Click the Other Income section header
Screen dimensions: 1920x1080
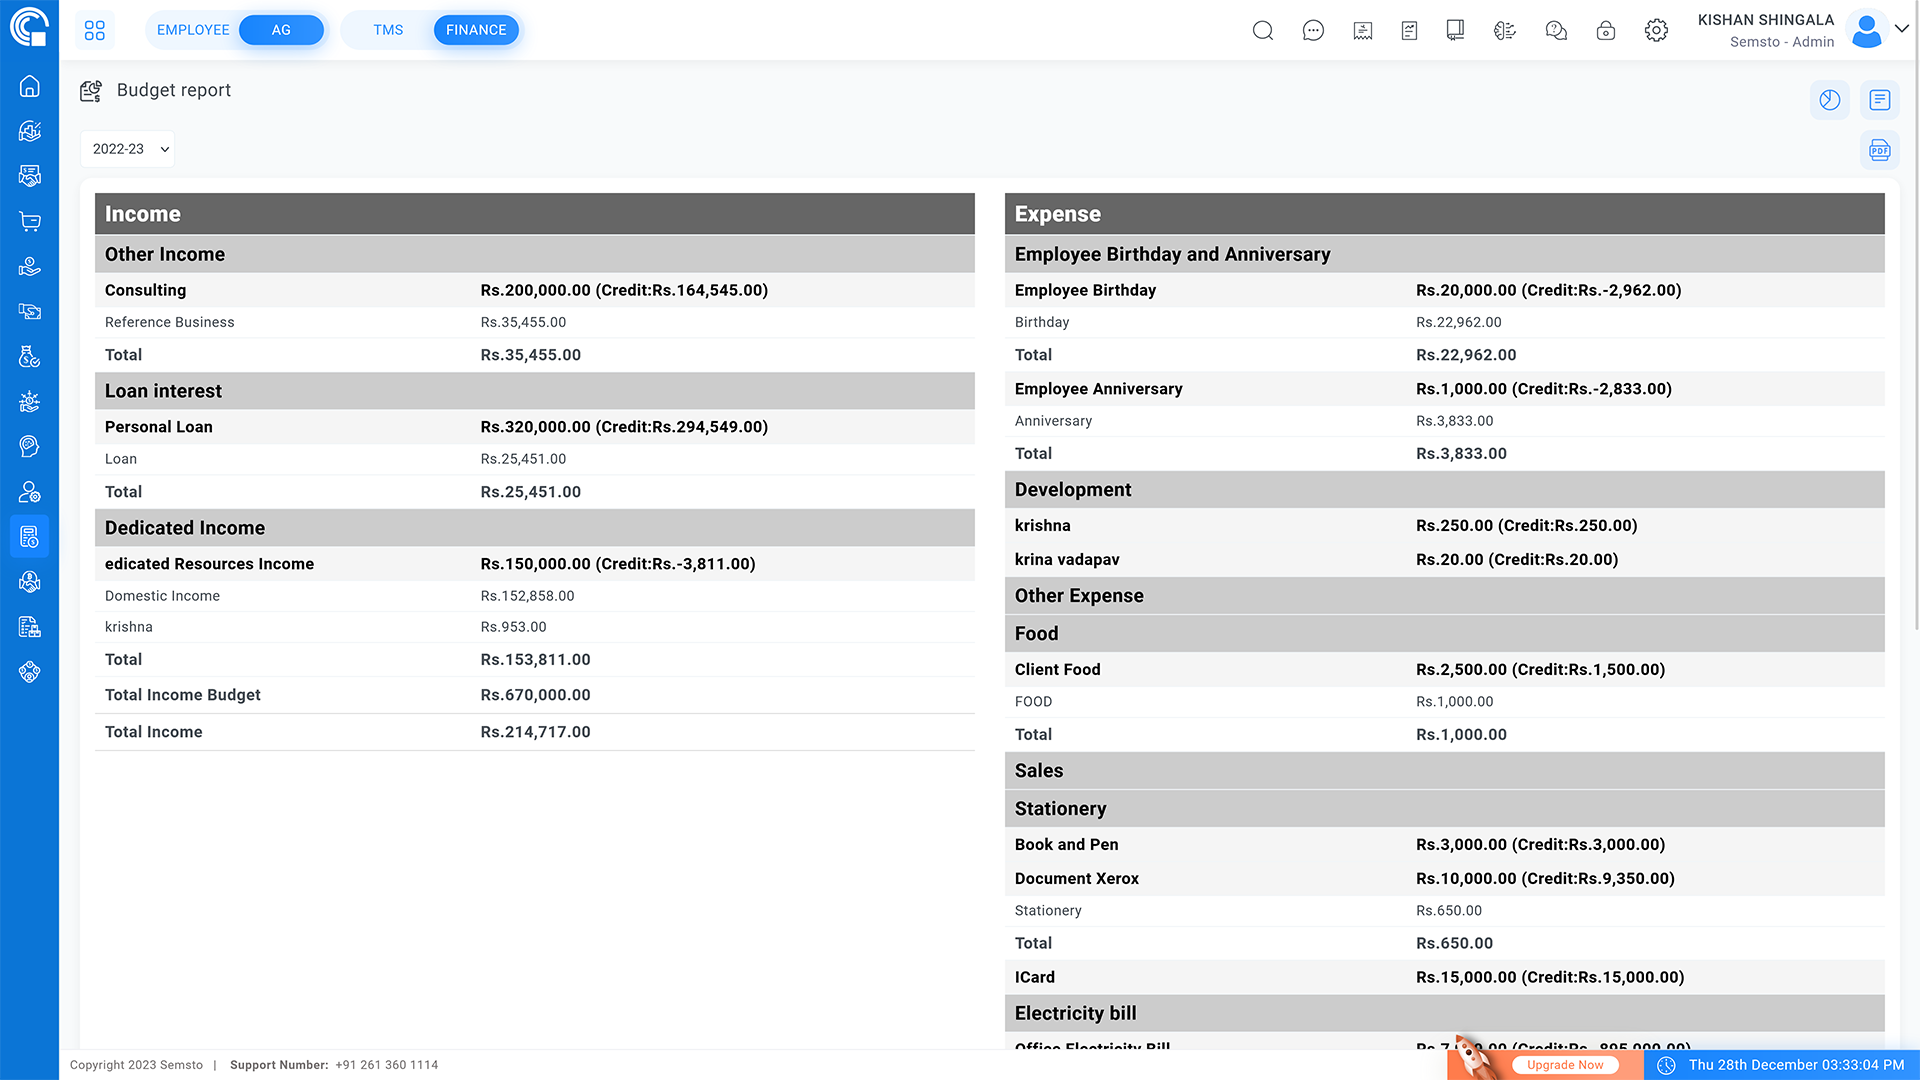pos(535,254)
